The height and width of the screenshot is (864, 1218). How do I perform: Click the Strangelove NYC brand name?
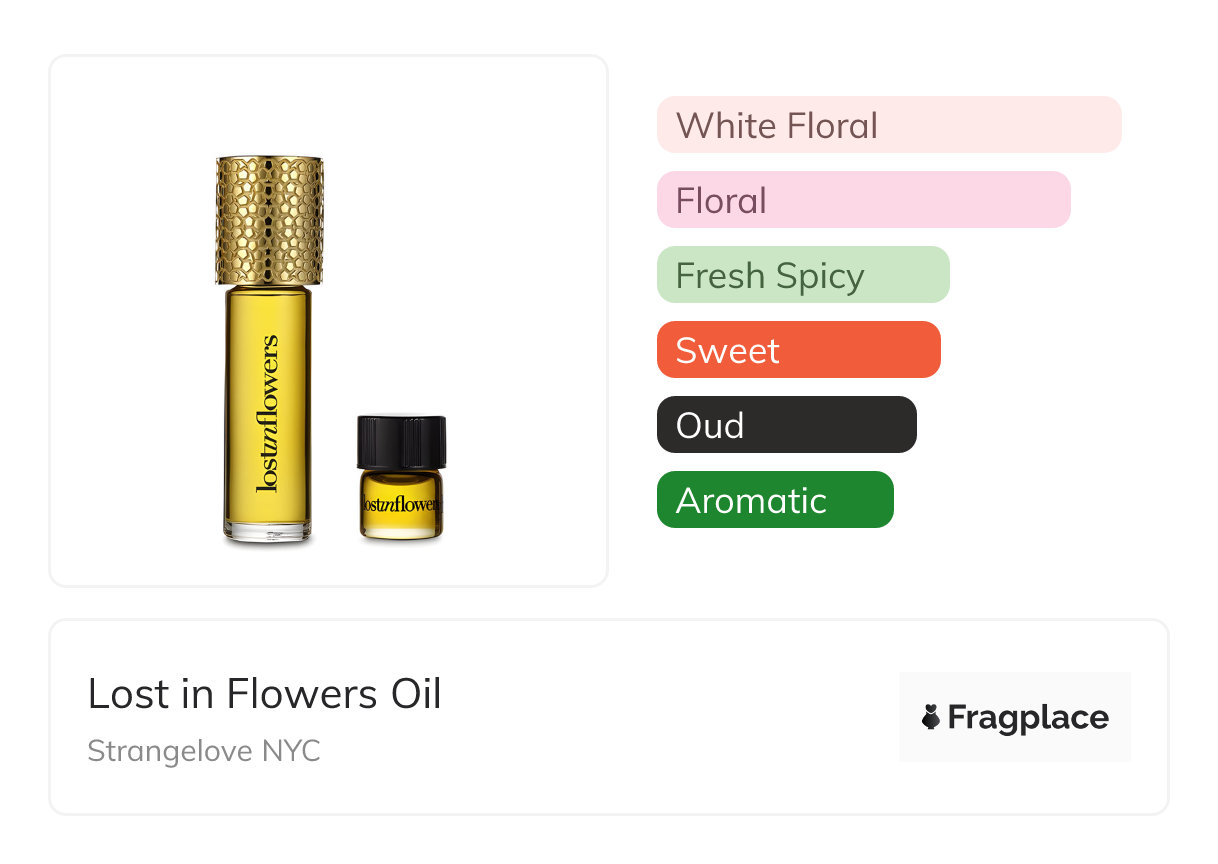pyautogui.click(x=204, y=751)
